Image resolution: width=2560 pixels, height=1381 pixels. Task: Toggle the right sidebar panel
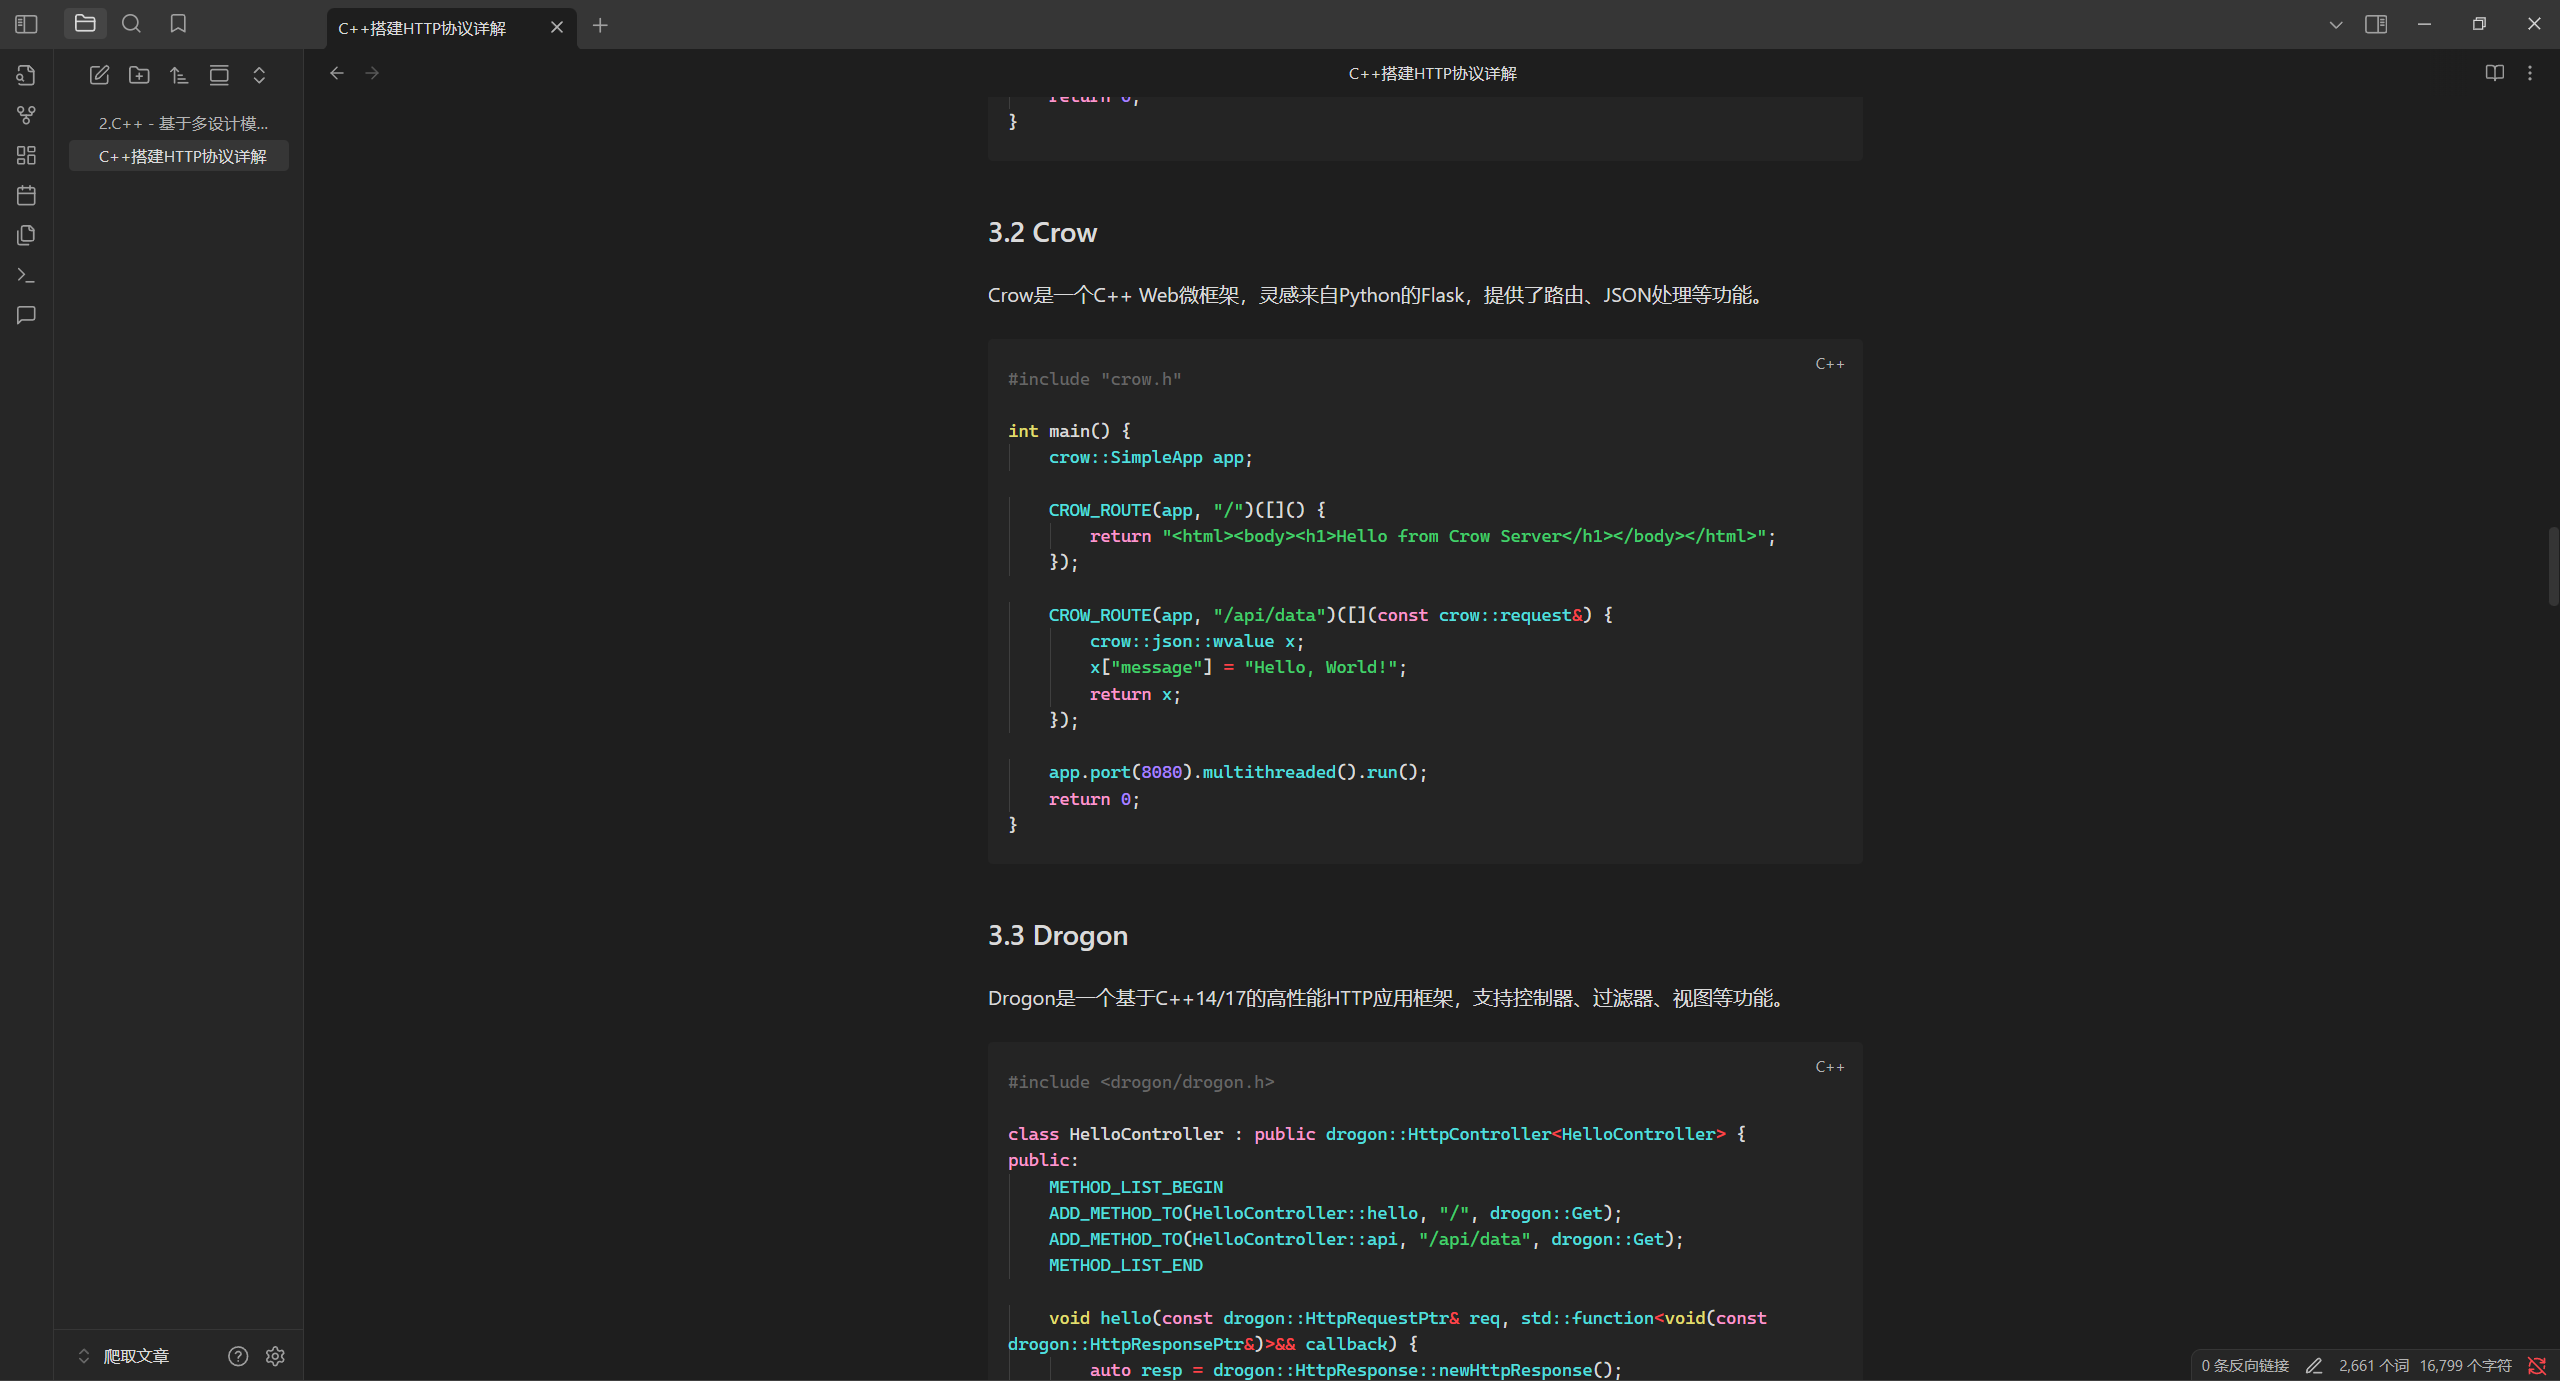(2376, 24)
